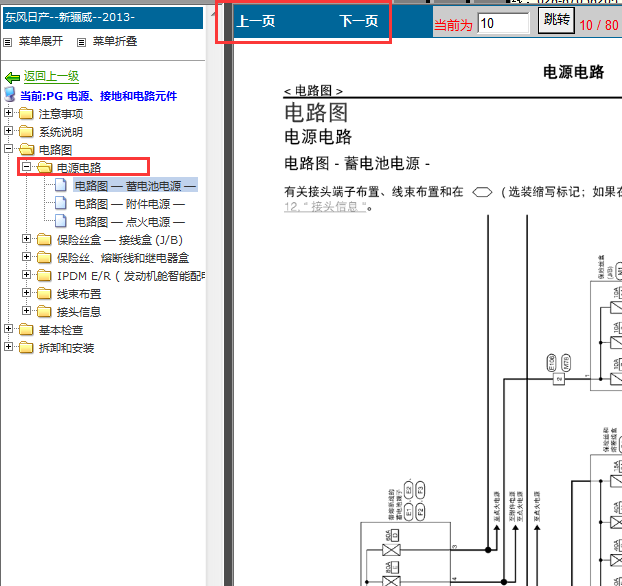Click the 当前:PG 电源、接地和电路元件 text
This screenshot has width=622, height=586.
98,96
